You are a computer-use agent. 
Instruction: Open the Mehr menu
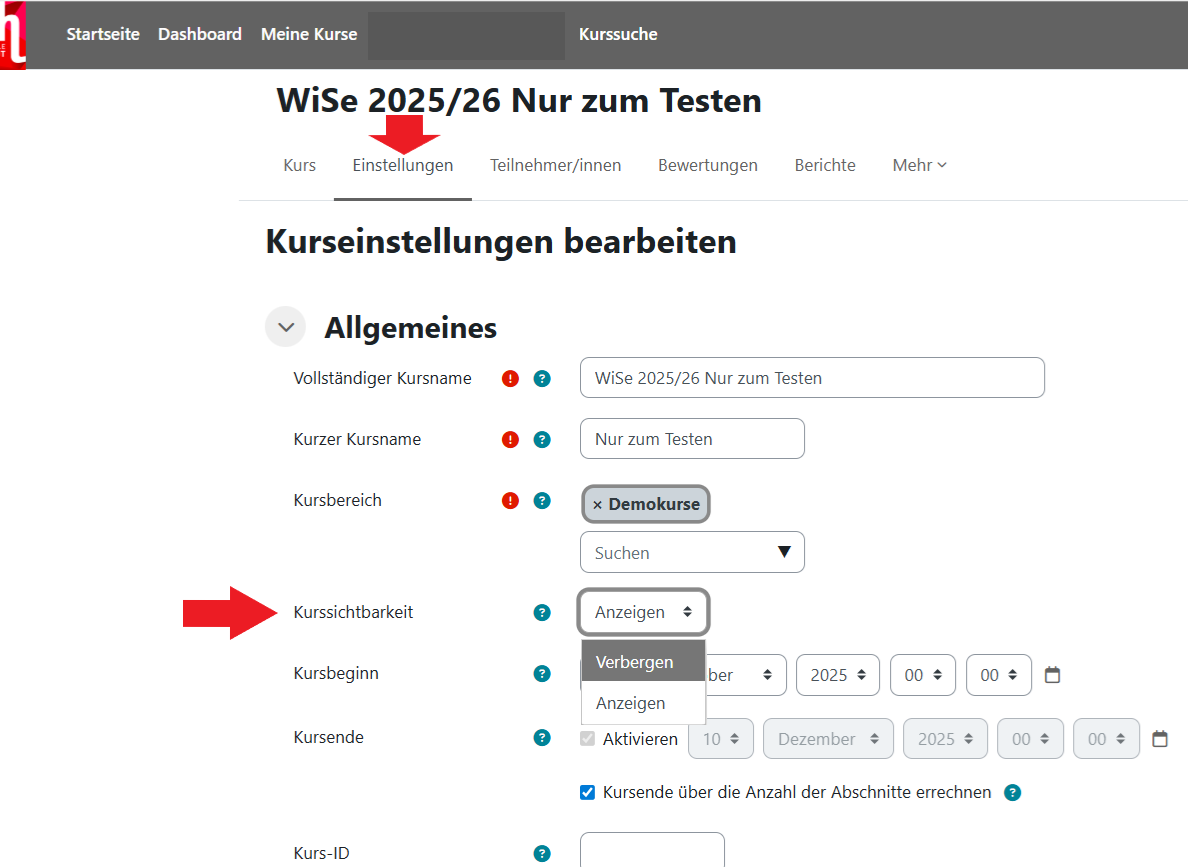(x=919, y=166)
